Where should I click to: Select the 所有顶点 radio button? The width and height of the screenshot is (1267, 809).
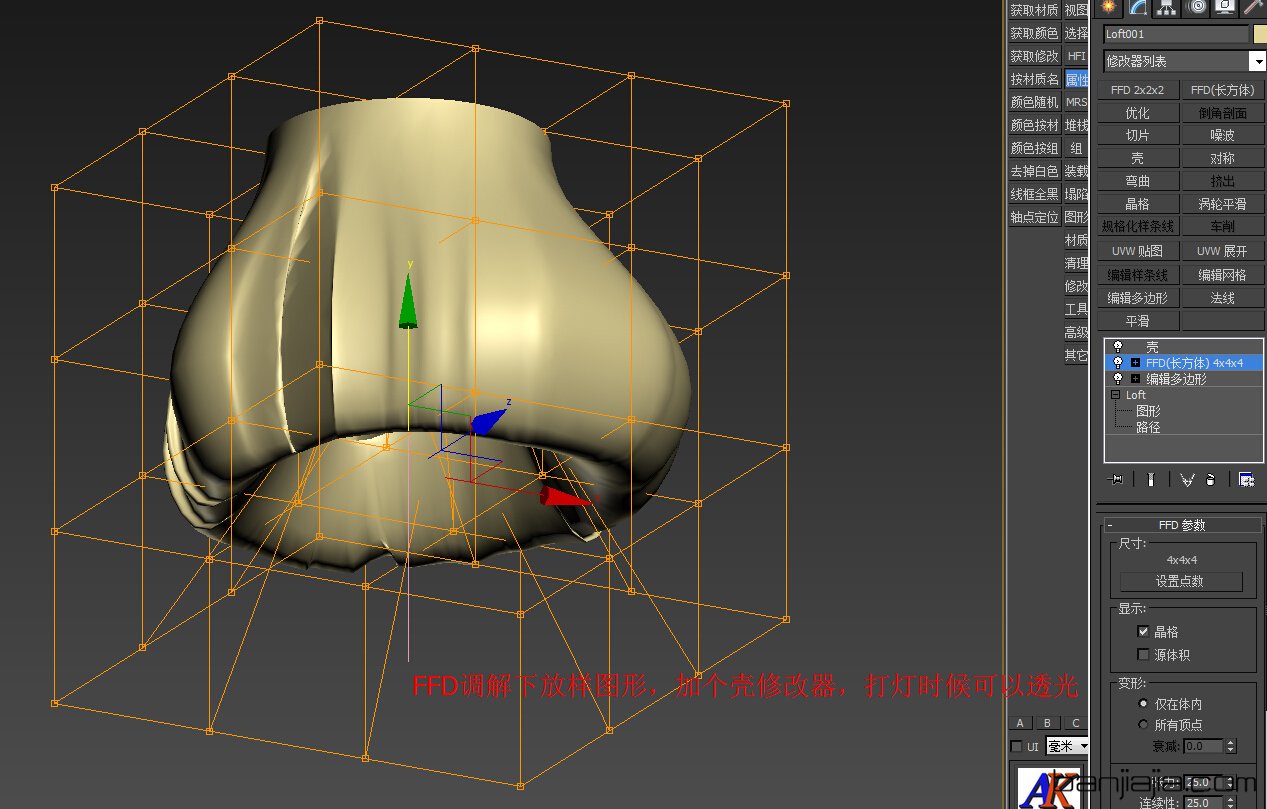tap(1142, 724)
